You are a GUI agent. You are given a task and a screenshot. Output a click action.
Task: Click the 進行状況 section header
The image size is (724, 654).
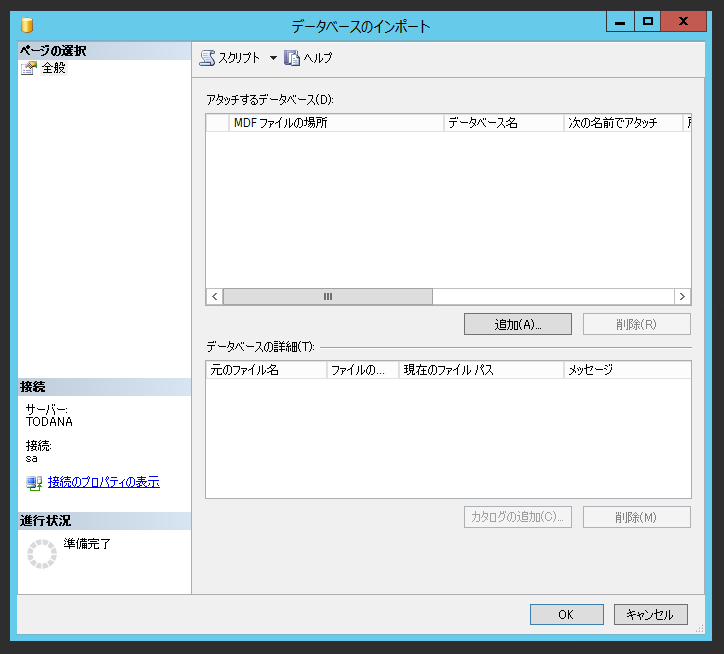104,521
